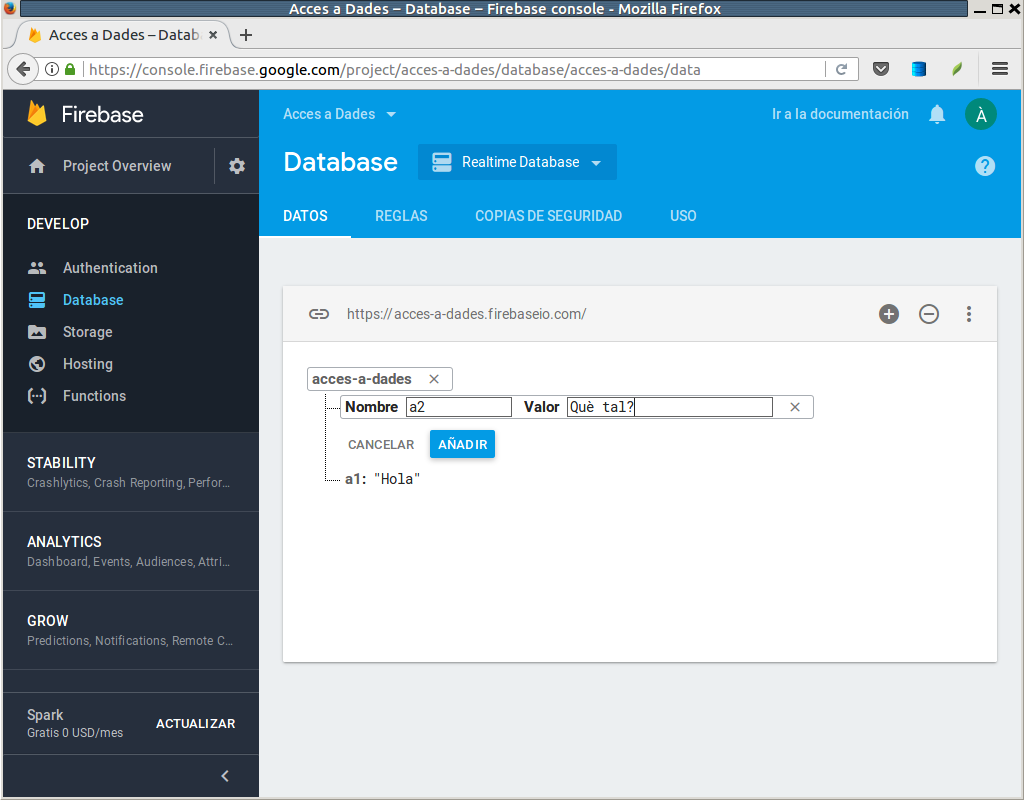The width and height of the screenshot is (1024, 800).
Task: Open the notifications bell
Action: point(937,114)
